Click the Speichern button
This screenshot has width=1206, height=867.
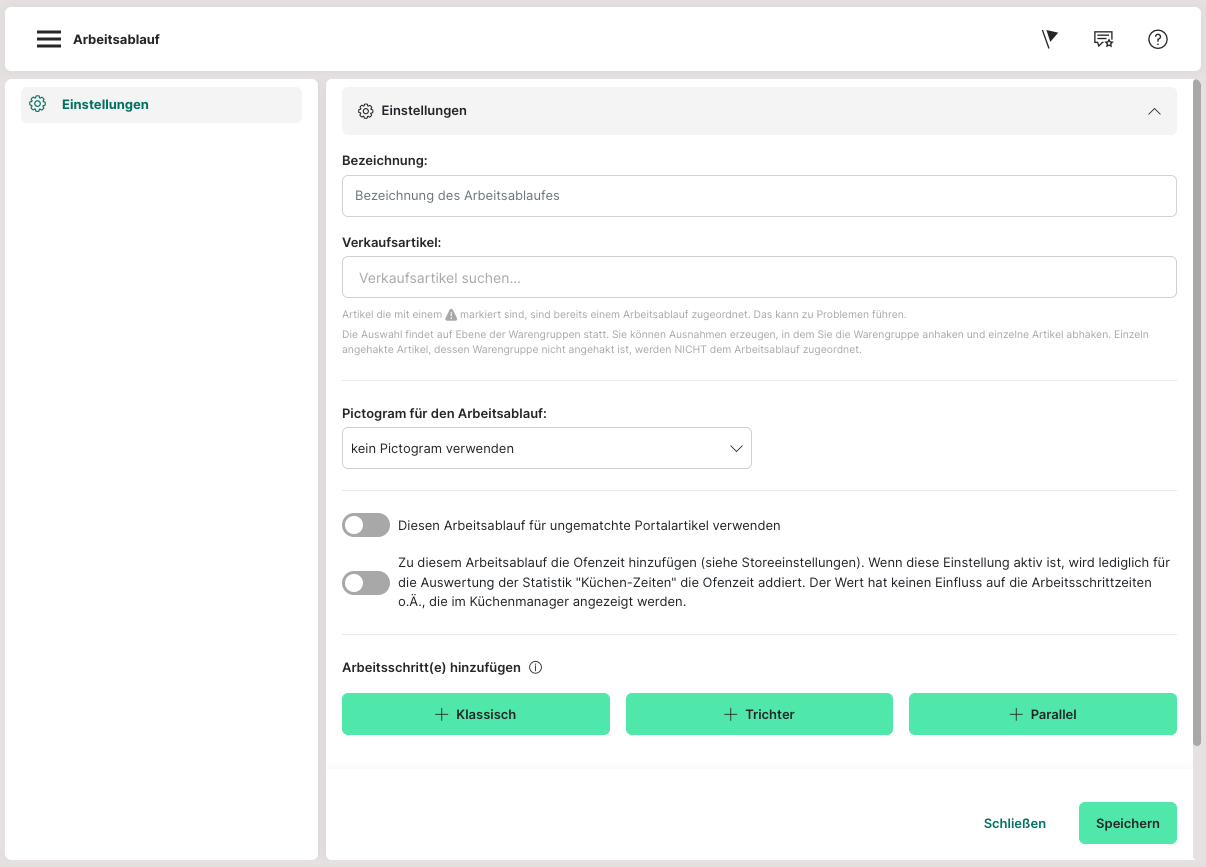click(1127, 823)
